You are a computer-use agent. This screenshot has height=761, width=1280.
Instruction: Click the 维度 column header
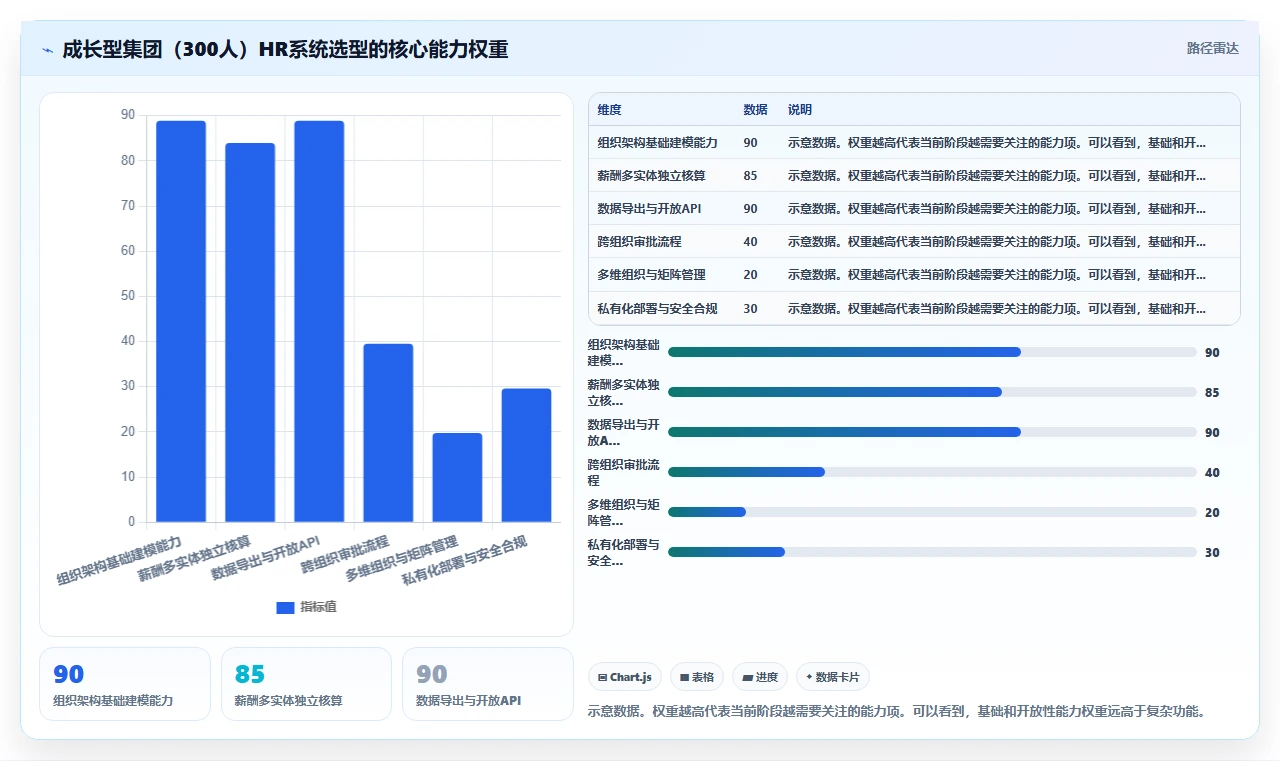pyautogui.click(x=609, y=110)
